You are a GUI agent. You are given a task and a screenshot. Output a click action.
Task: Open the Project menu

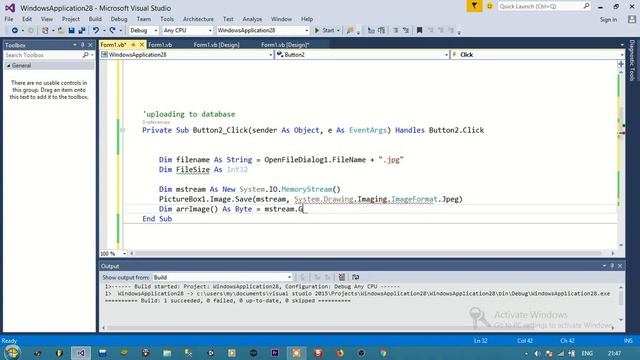[71, 19]
